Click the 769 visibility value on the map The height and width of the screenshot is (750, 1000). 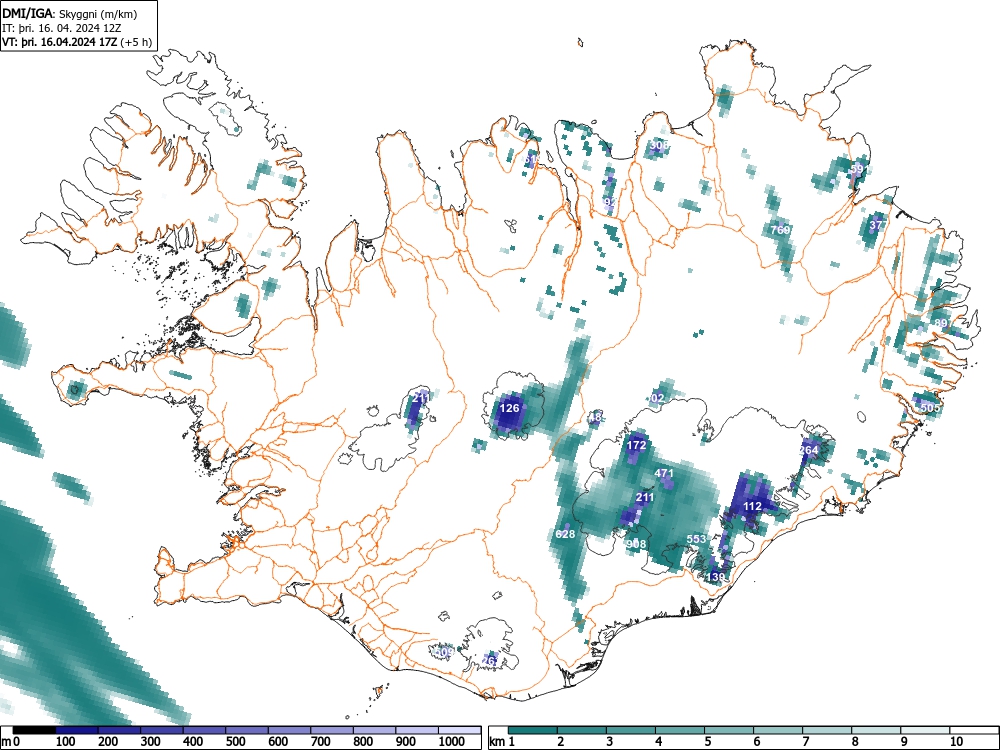(x=781, y=230)
